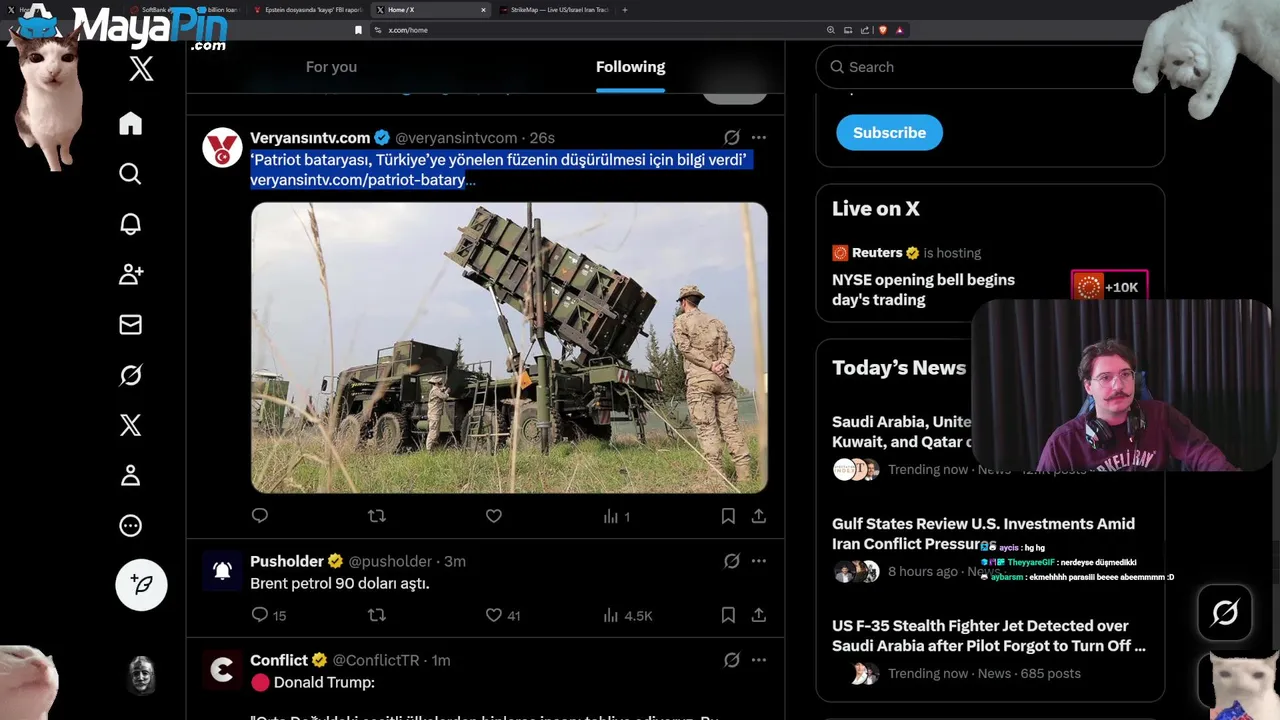1280x720 pixels.
Task: Click Grok icon on Veryansıntv post
Action: pyautogui.click(x=732, y=138)
